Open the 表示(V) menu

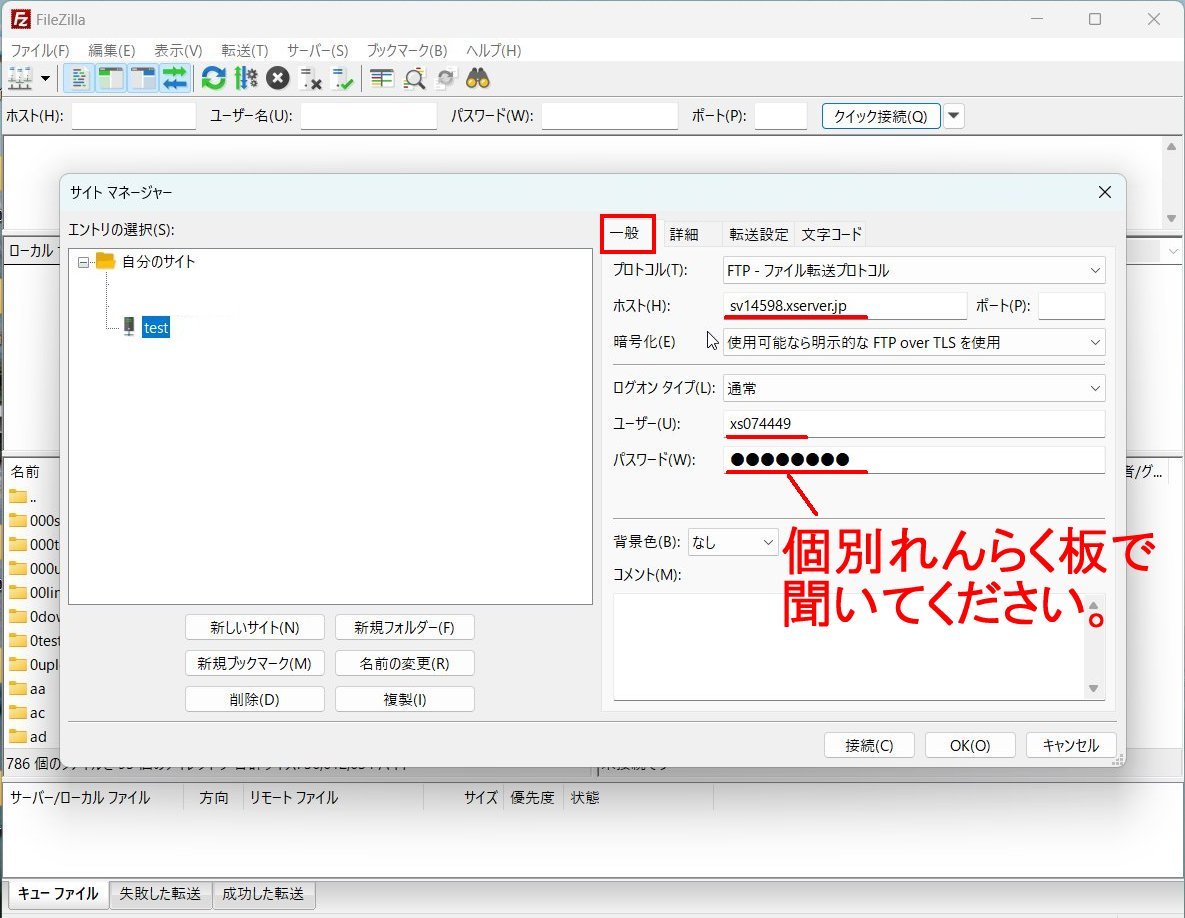click(178, 51)
